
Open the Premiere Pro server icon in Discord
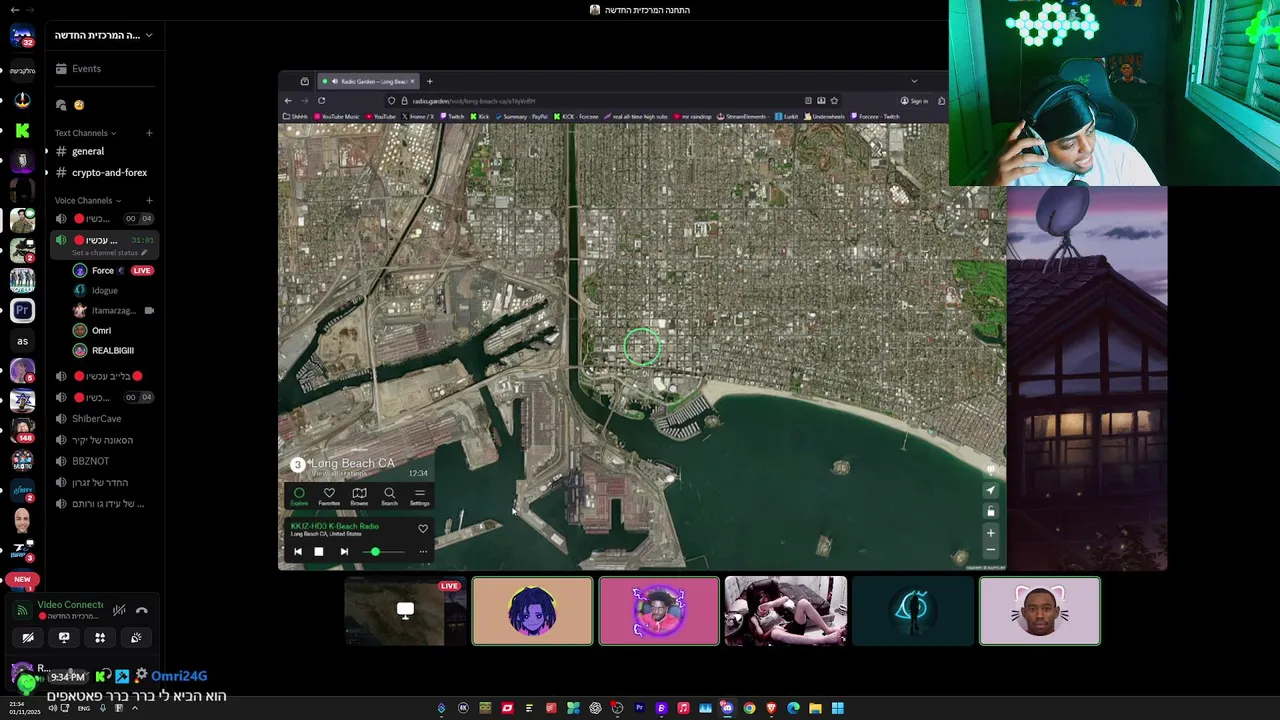(22, 311)
